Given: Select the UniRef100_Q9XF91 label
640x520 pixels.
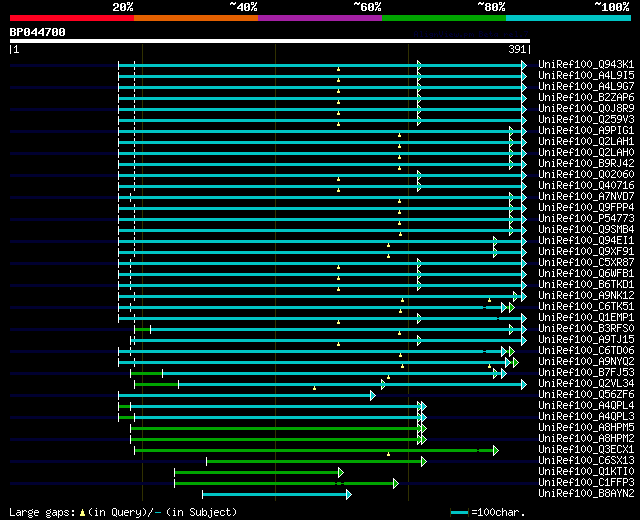Looking at the screenshot, I should (x=586, y=251).
